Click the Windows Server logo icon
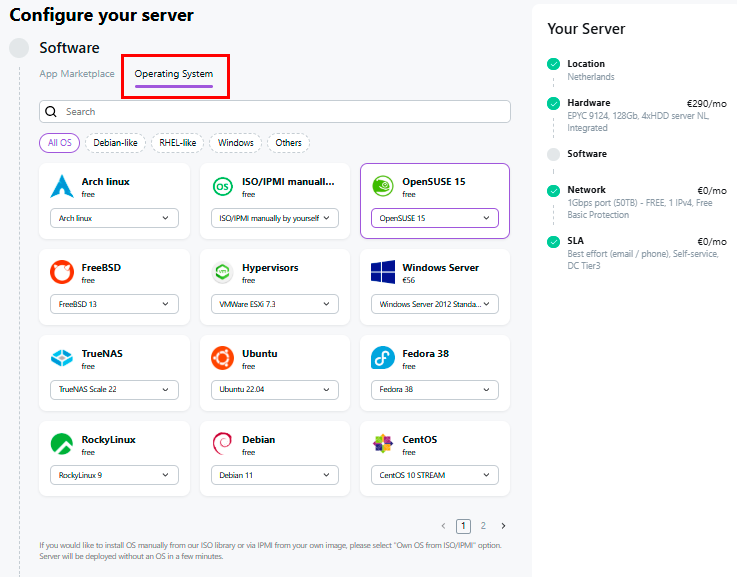This screenshot has height=577, width=737. pyautogui.click(x=382, y=272)
